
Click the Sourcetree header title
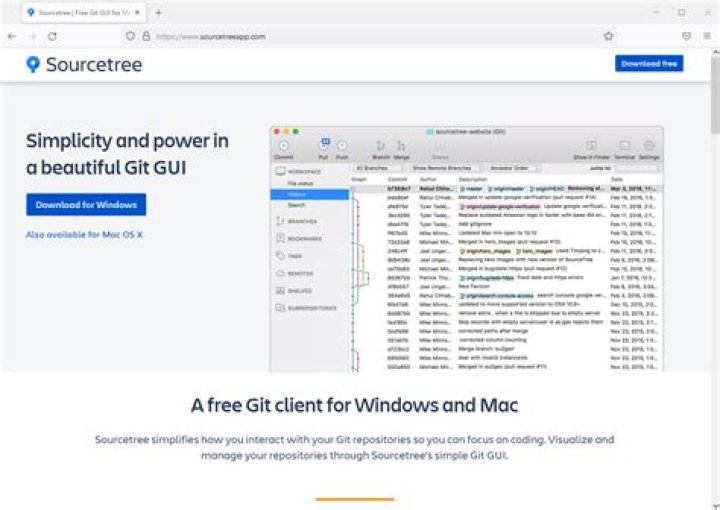coord(94,64)
